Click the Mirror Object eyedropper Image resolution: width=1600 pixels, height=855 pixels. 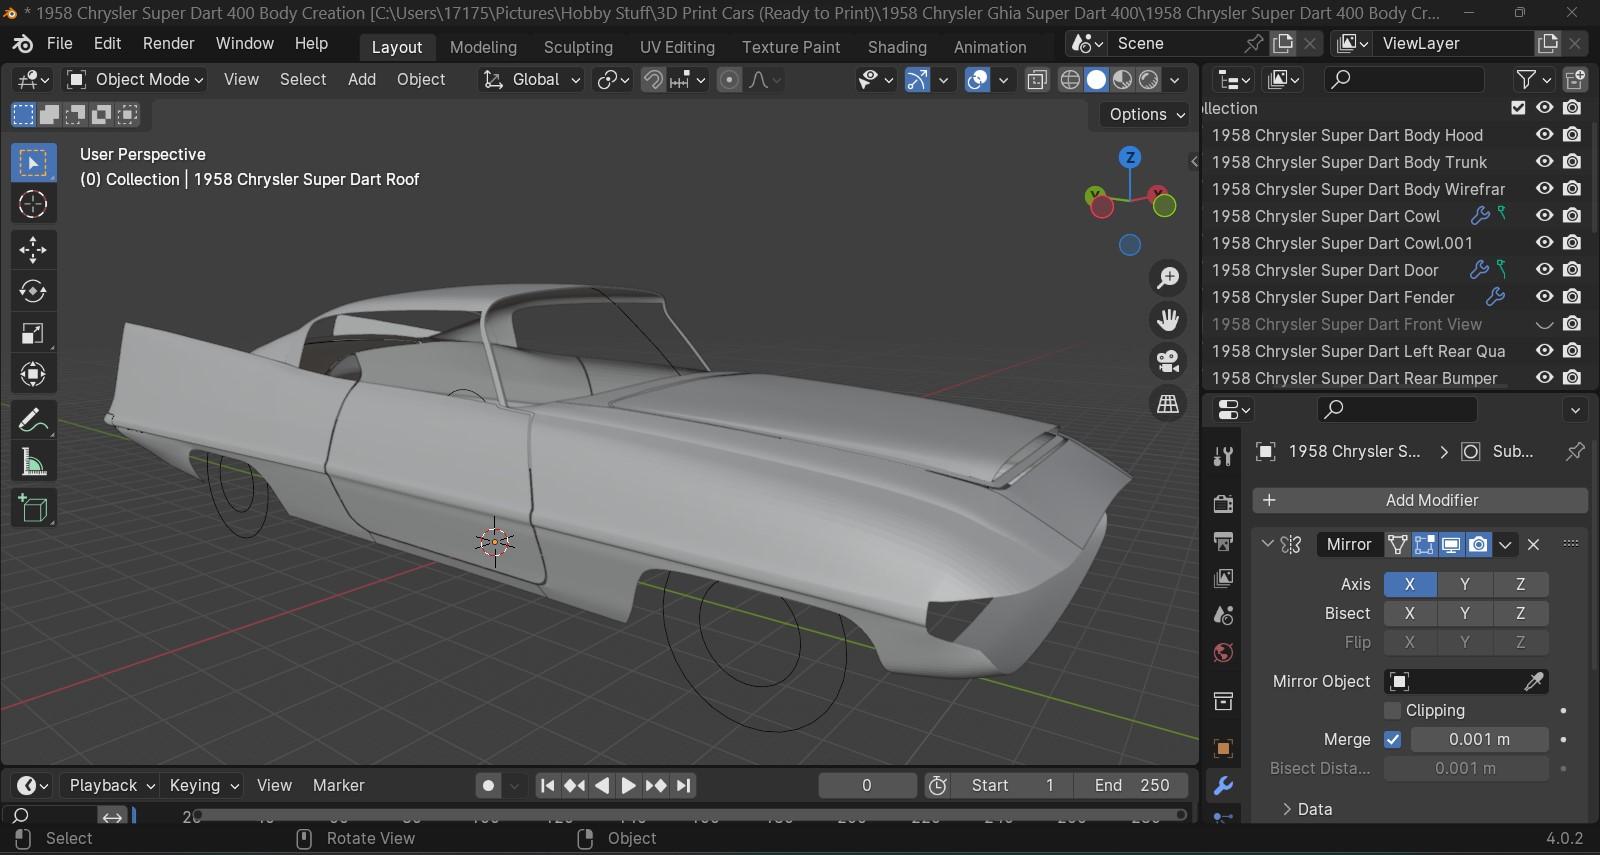1532,681
